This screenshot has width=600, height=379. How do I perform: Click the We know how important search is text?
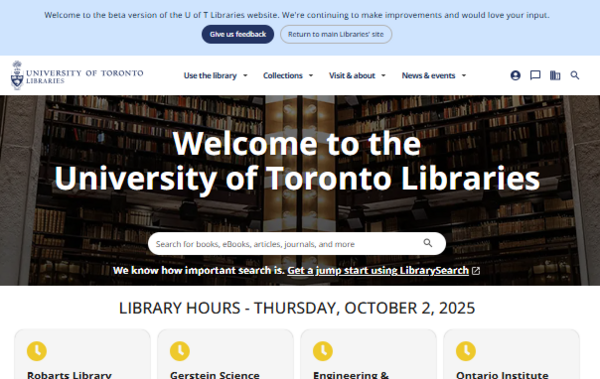coord(199,271)
